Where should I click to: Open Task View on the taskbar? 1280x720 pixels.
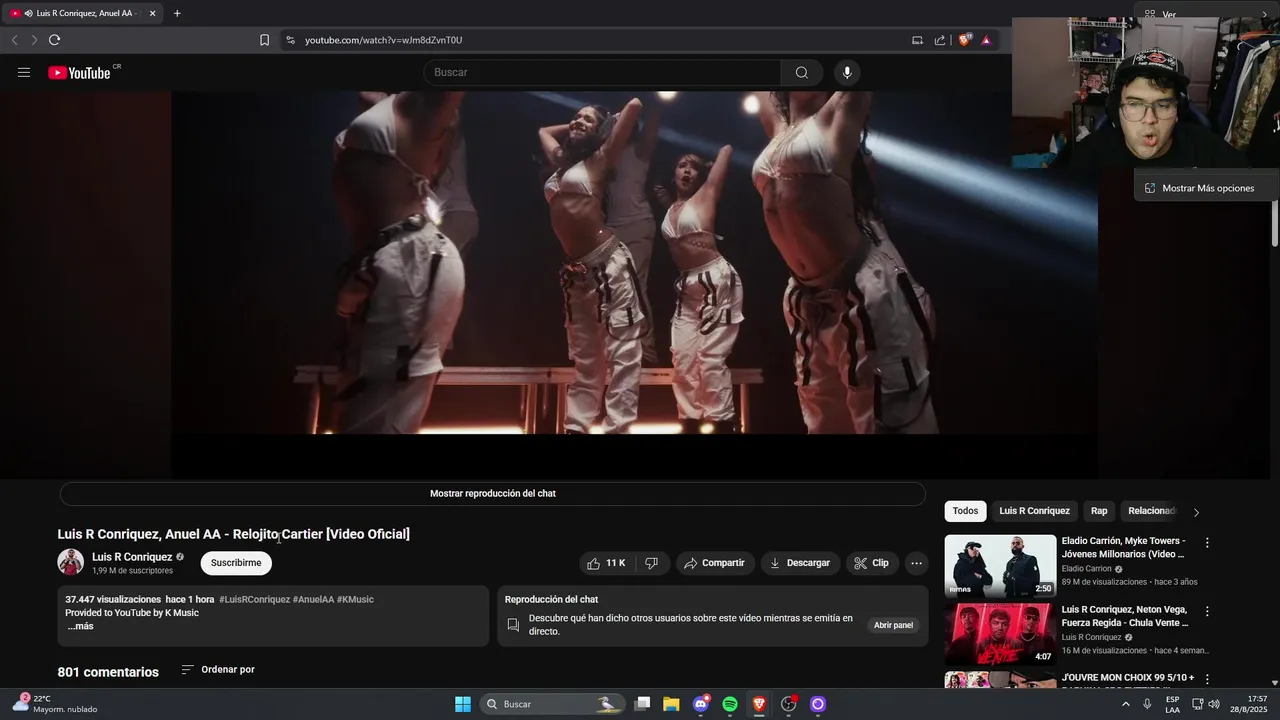tap(643, 704)
